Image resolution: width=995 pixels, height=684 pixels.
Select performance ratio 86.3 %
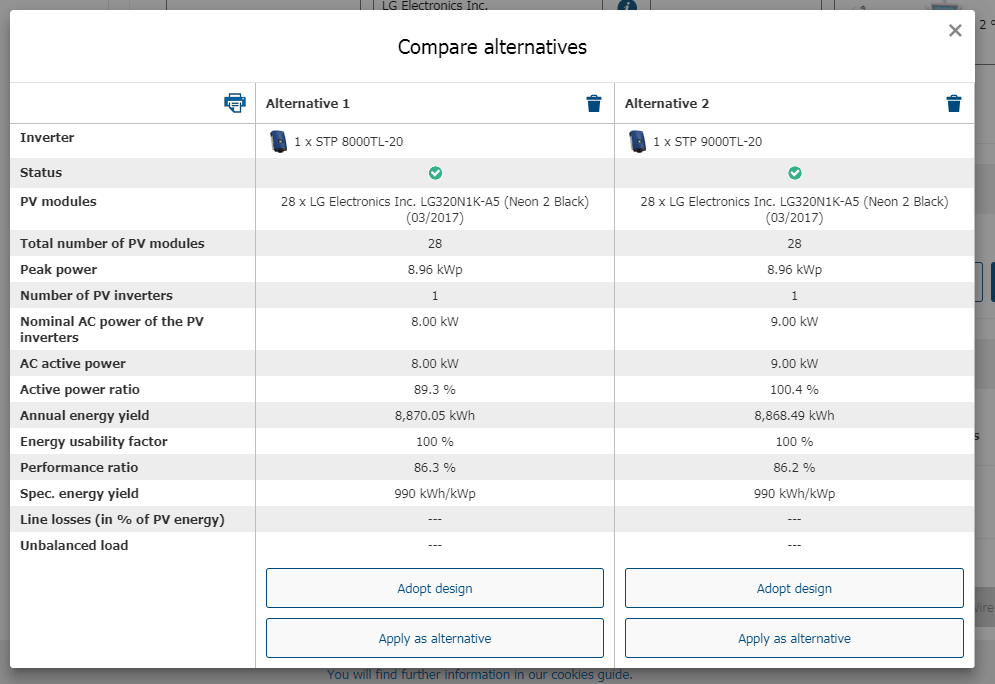point(435,468)
